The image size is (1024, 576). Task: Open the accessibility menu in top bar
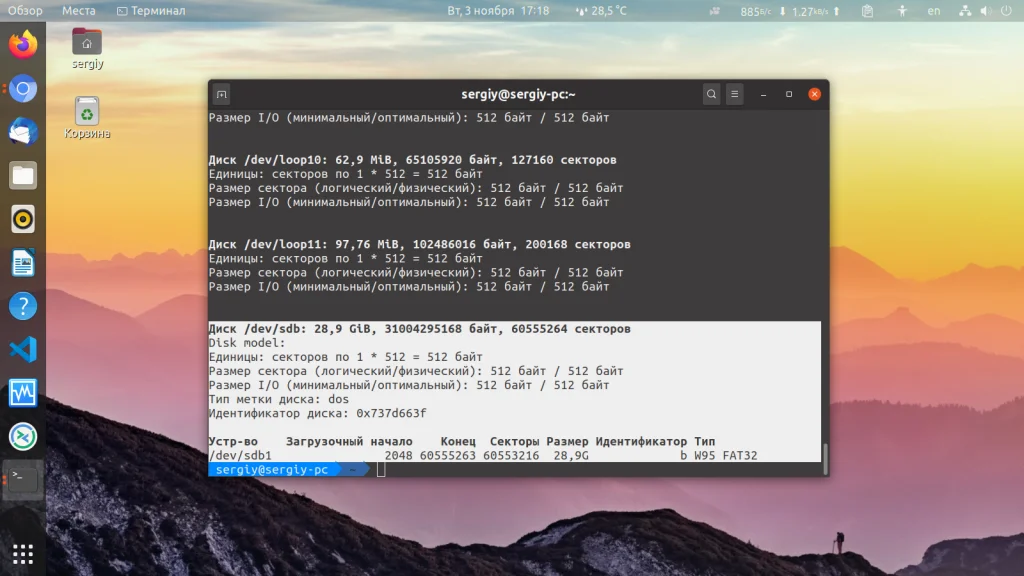coord(902,10)
